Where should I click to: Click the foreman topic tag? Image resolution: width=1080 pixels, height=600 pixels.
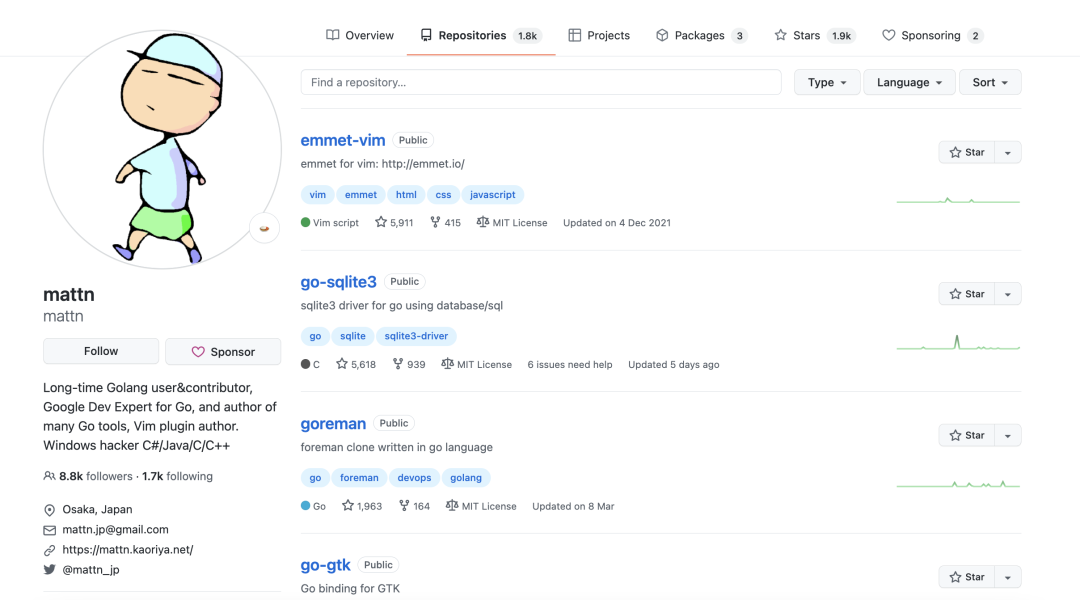tap(359, 478)
